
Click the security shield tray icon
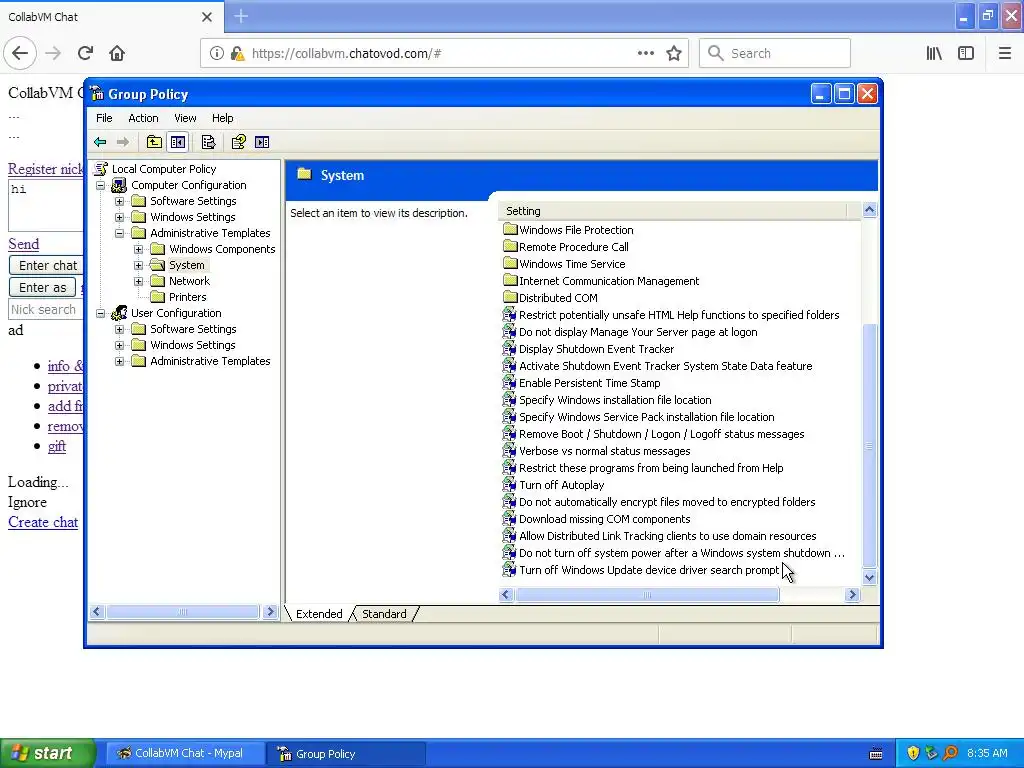tap(913, 753)
